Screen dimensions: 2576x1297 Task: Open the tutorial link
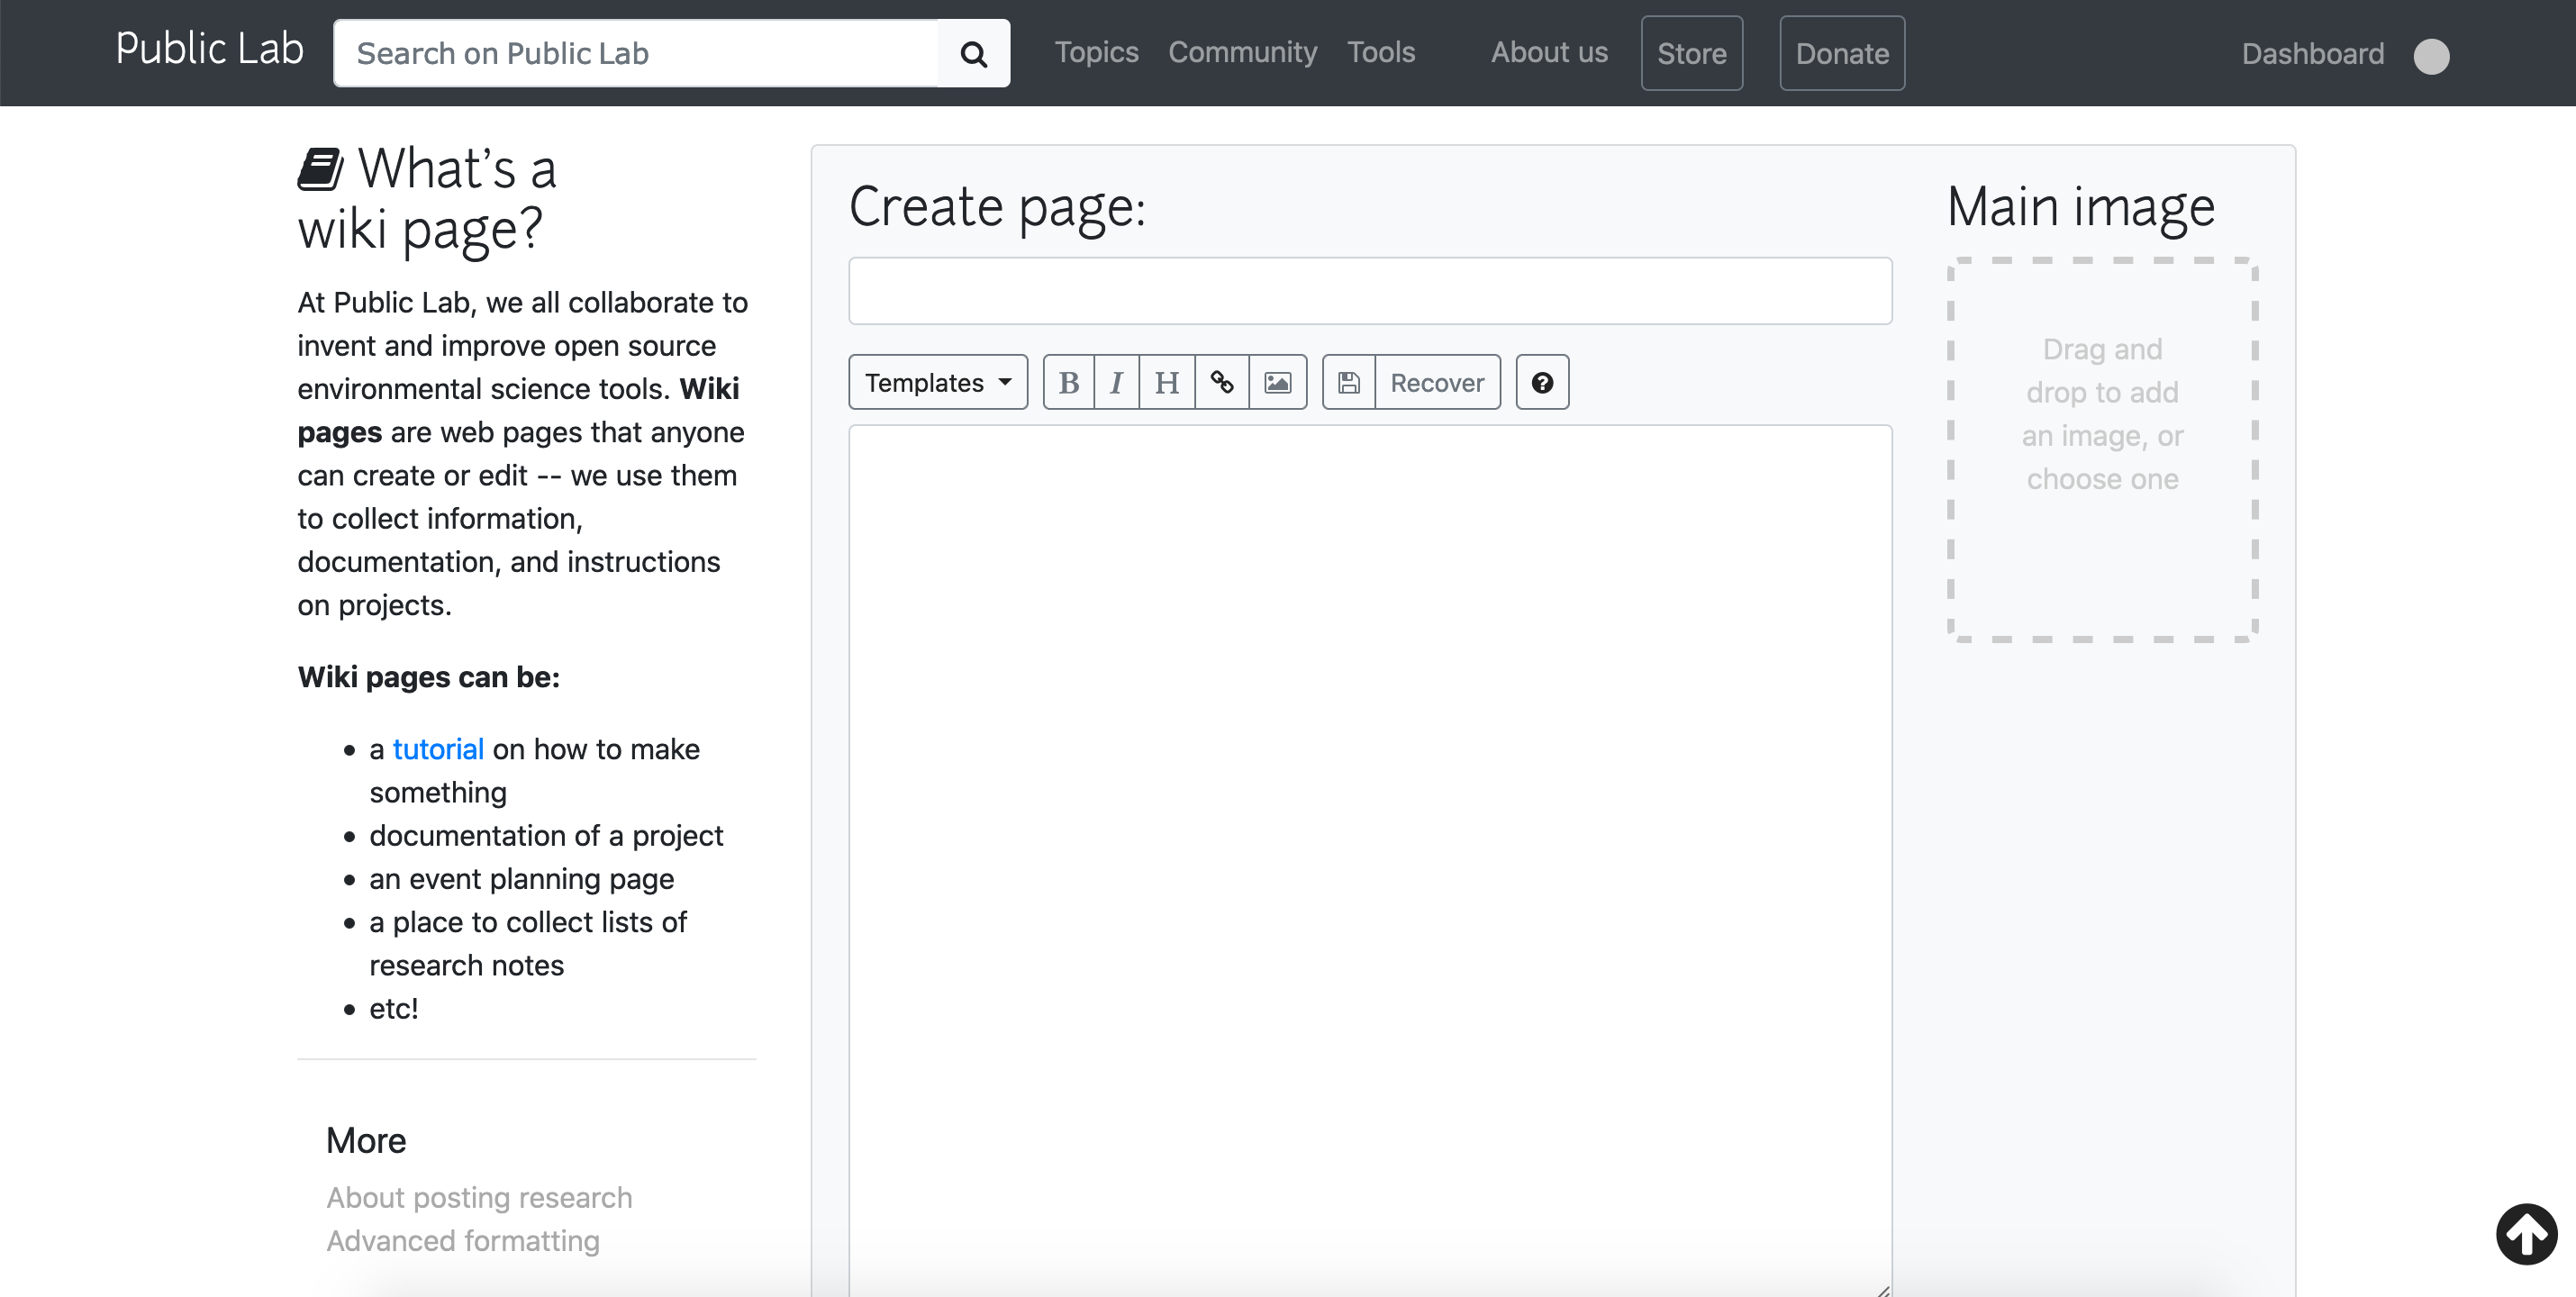[x=438, y=749]
